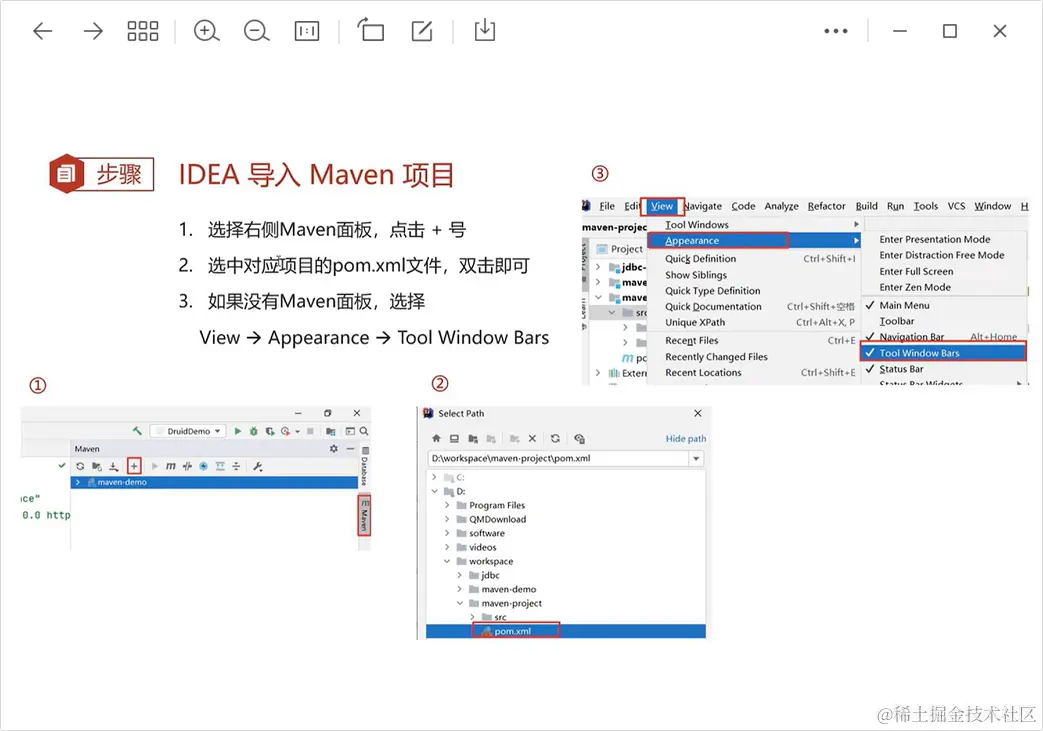Click Execute Maven Goal 'm' icon
This screenshot has height=731, width=1043.
point(170,466)
